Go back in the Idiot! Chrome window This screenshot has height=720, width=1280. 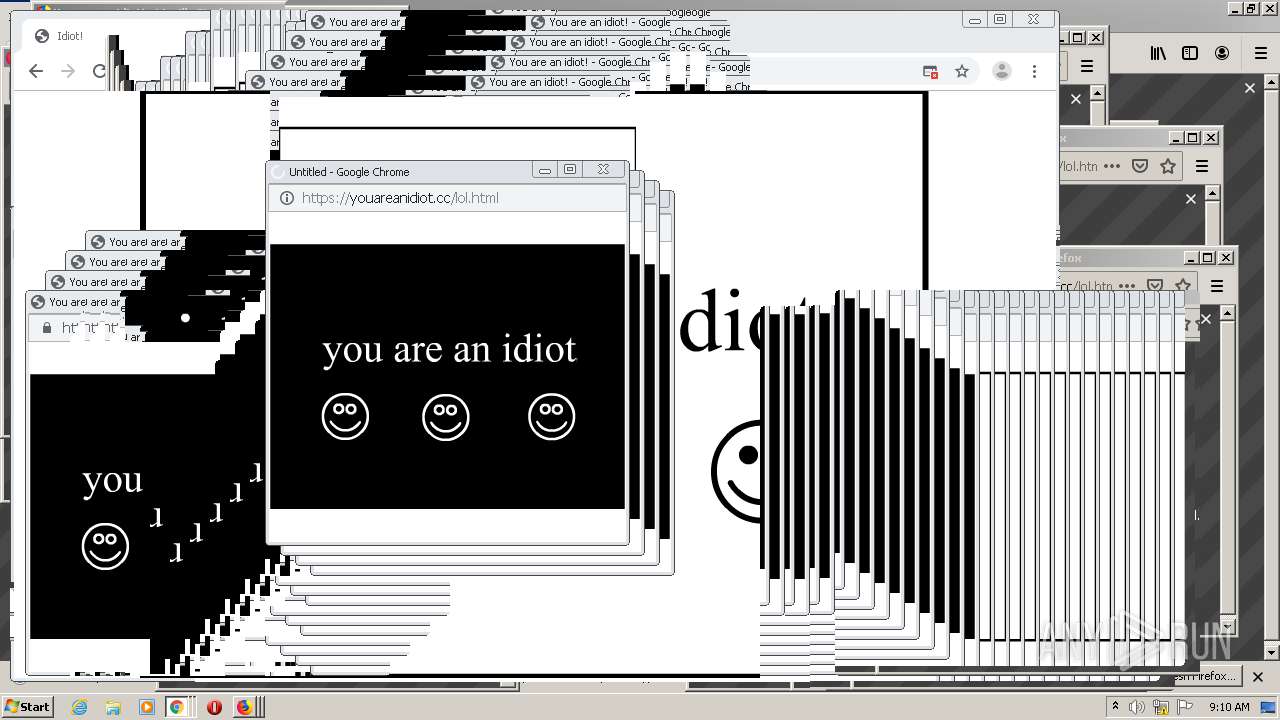click(36, 71)
